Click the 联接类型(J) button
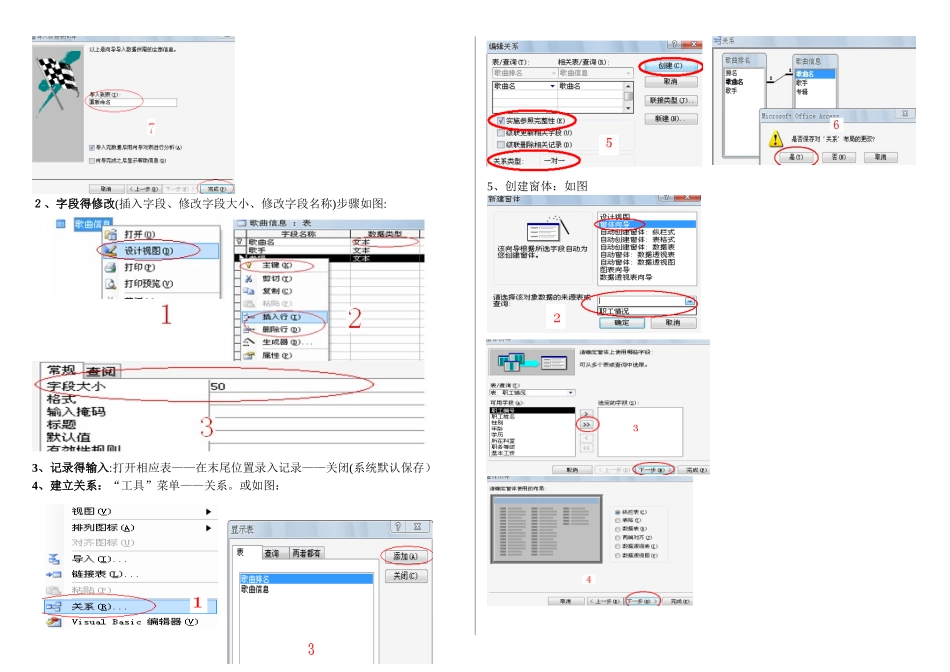Viewport: 950px width, 672px height. 670,101
